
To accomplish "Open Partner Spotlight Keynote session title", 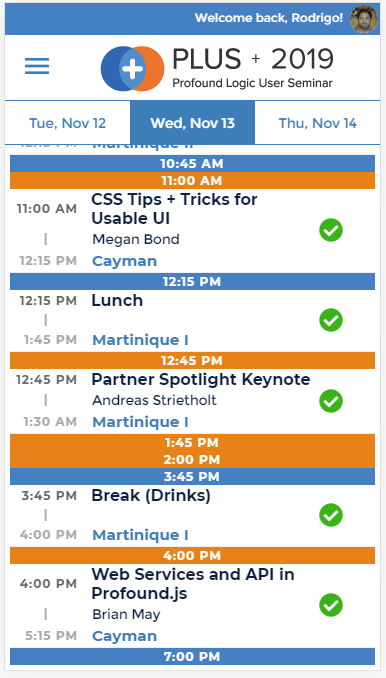I will pos(201,379).
